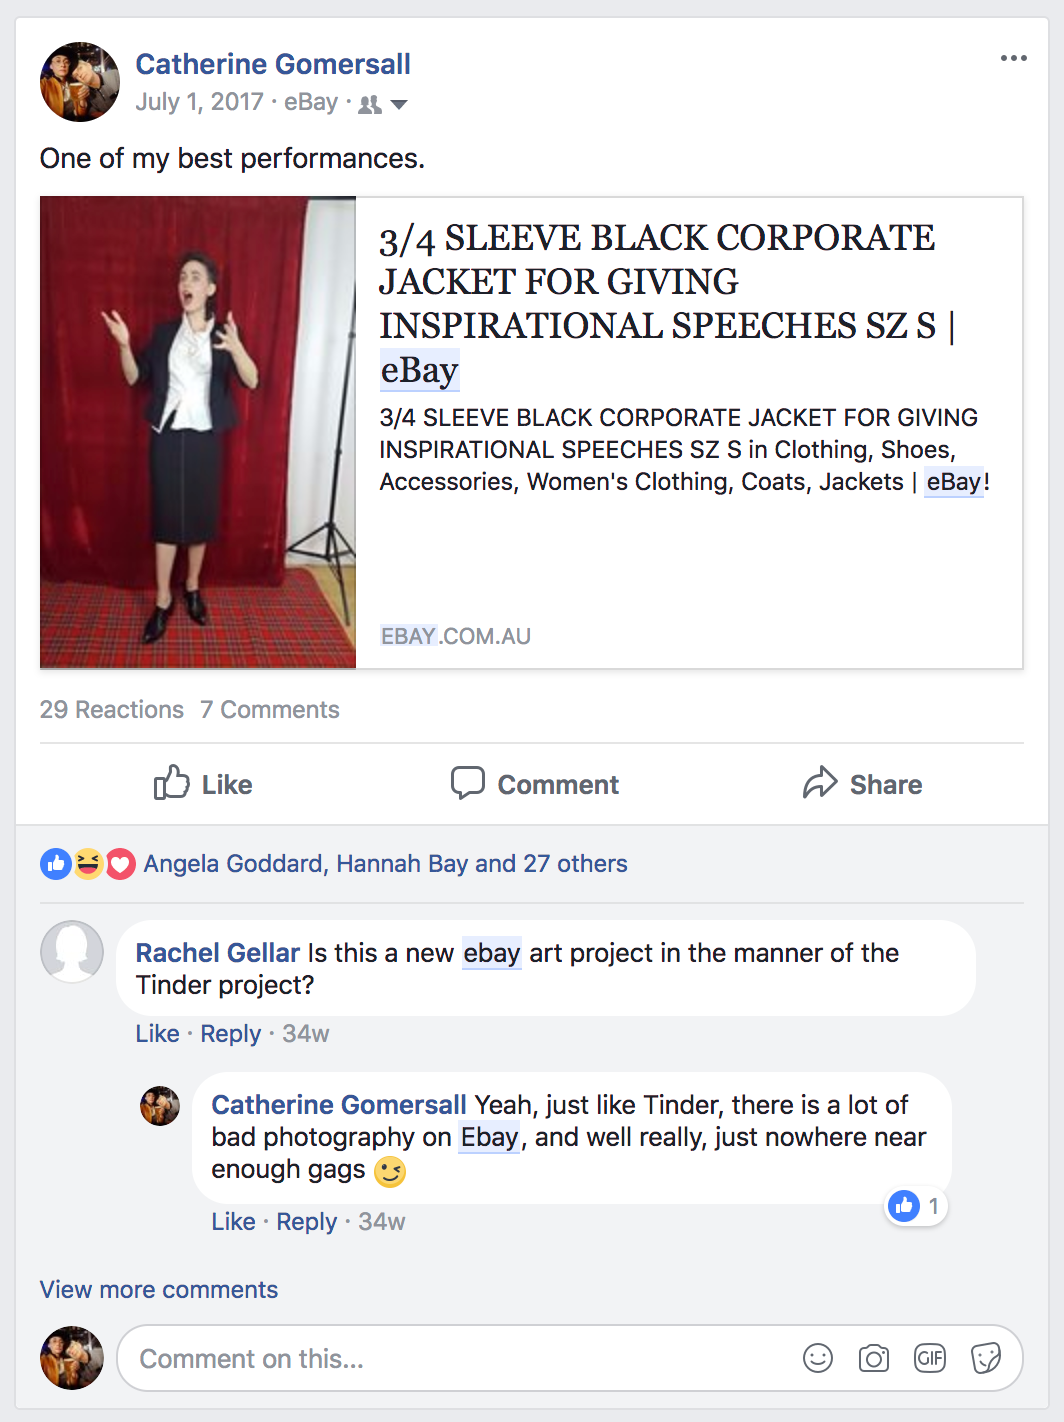
Task: View the 29 Reactions list
Action: point(112,709)
